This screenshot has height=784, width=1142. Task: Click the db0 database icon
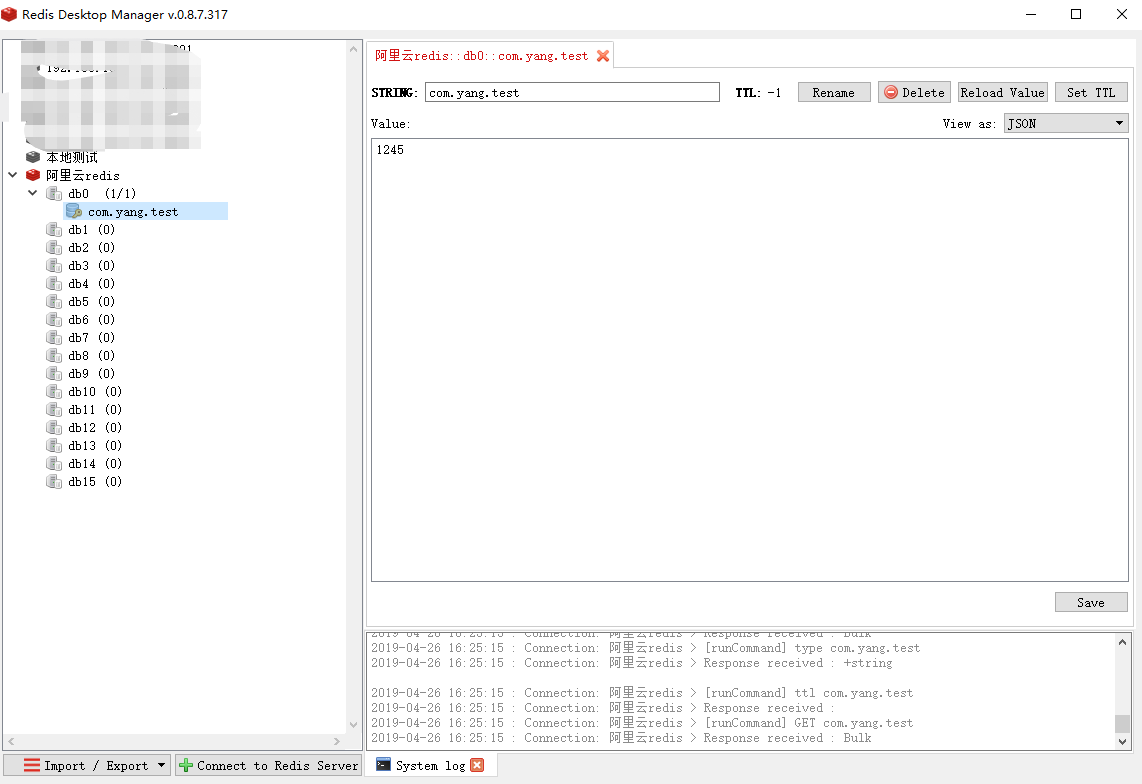coord(54,193)
